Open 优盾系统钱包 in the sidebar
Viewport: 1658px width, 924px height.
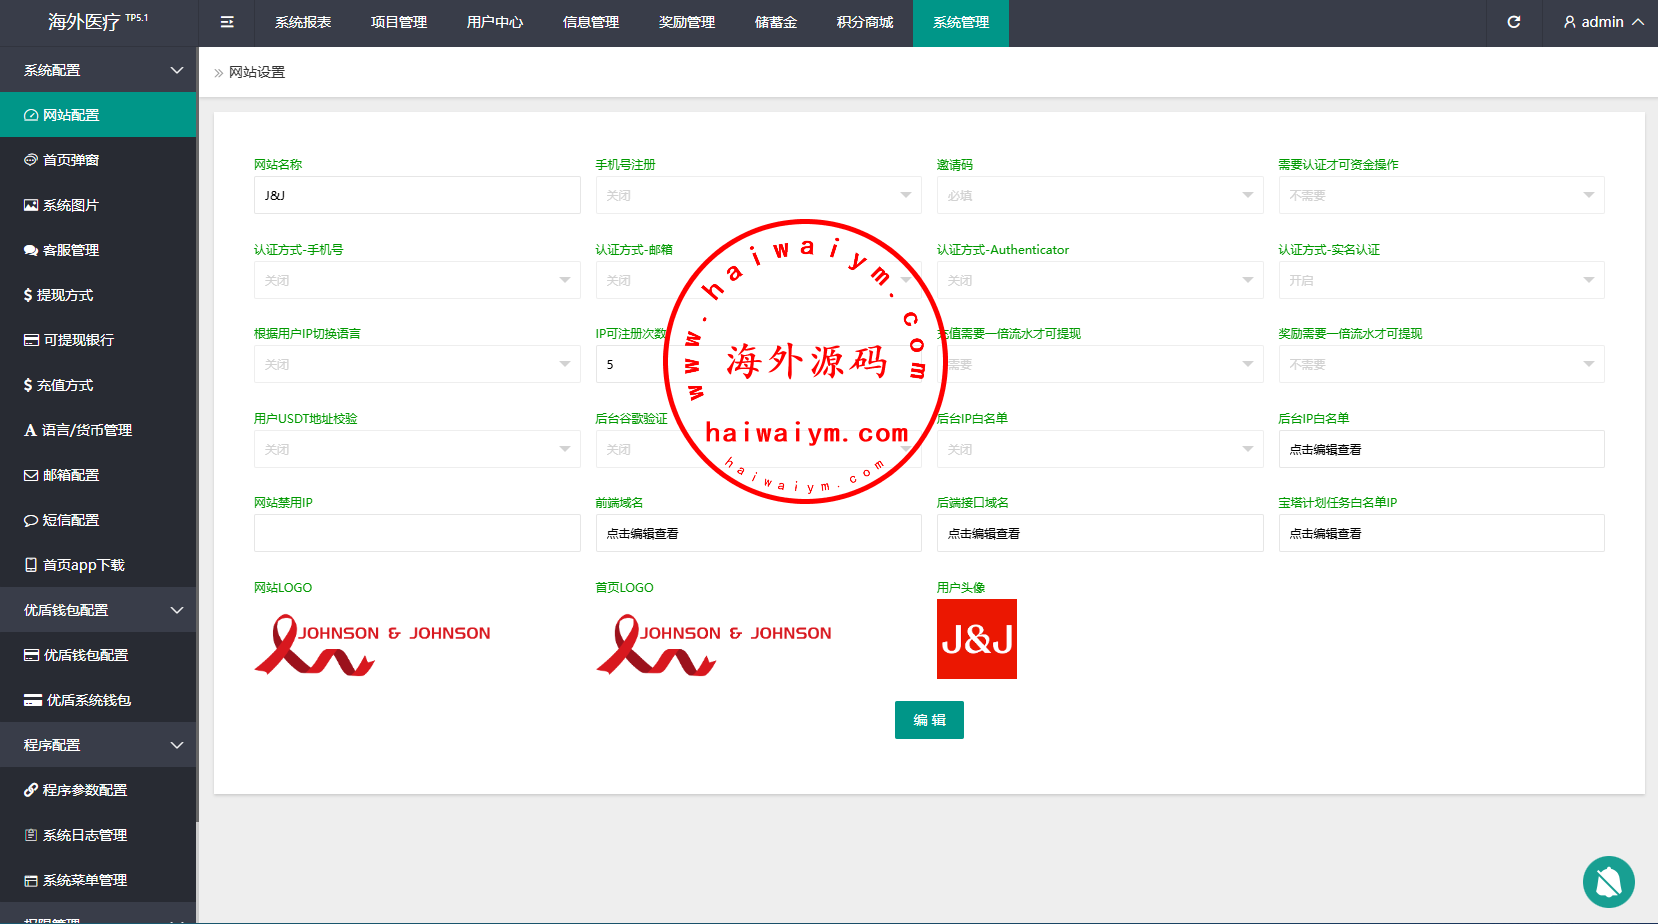[98, 700]
